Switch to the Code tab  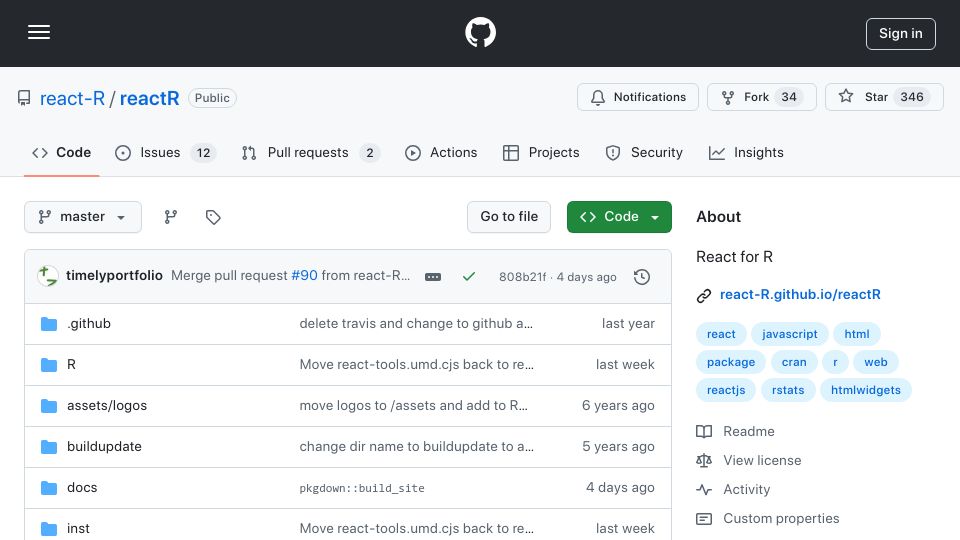[x=61, y=152]
